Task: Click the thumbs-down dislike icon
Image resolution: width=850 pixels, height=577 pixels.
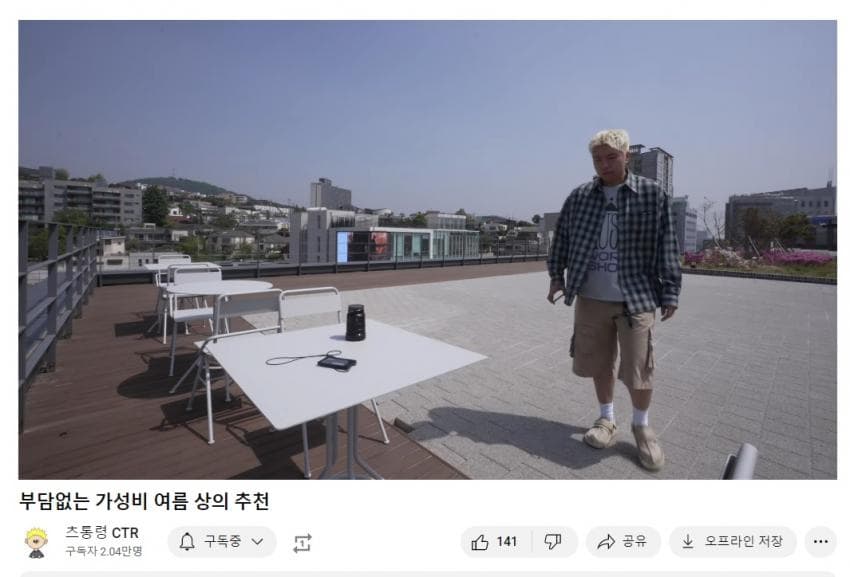Action: (552, 541)
